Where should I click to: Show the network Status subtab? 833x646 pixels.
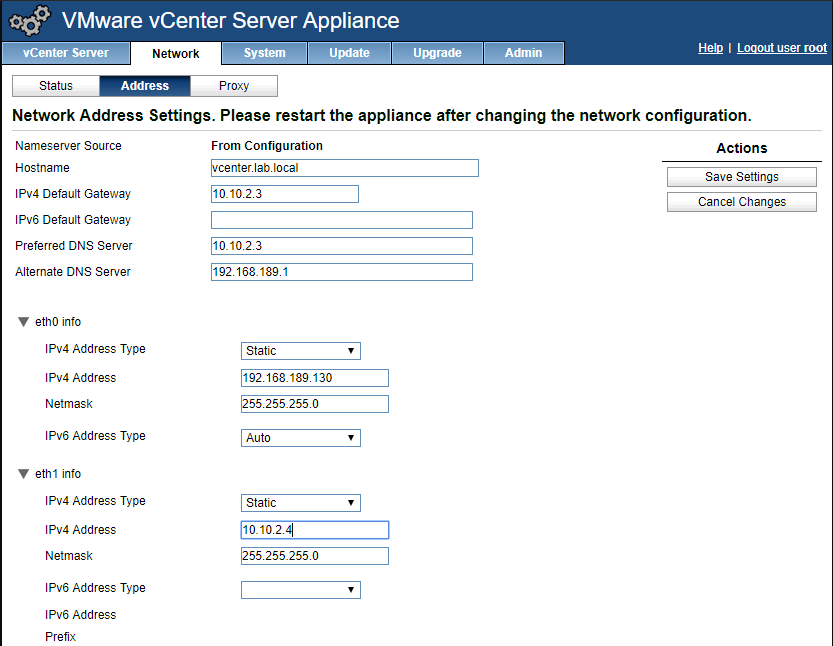tap(56, 86)
